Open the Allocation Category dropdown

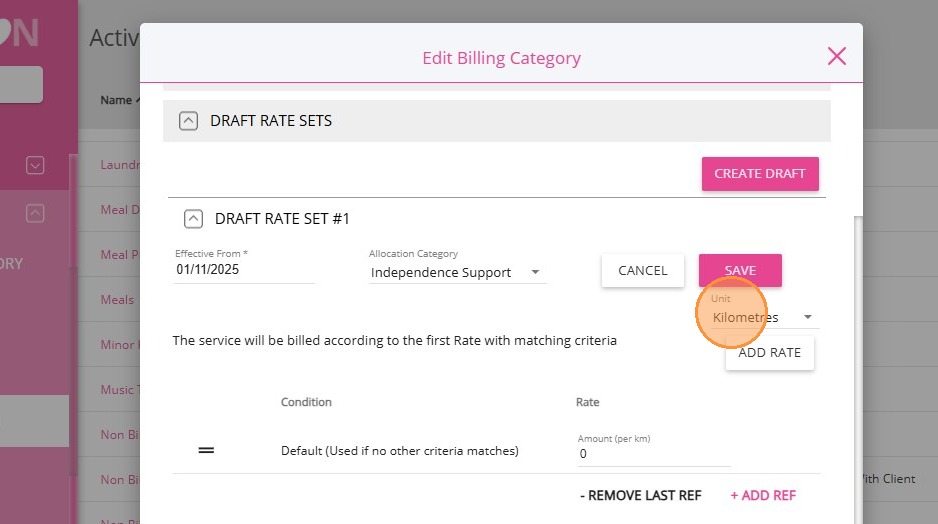point(457,272)
